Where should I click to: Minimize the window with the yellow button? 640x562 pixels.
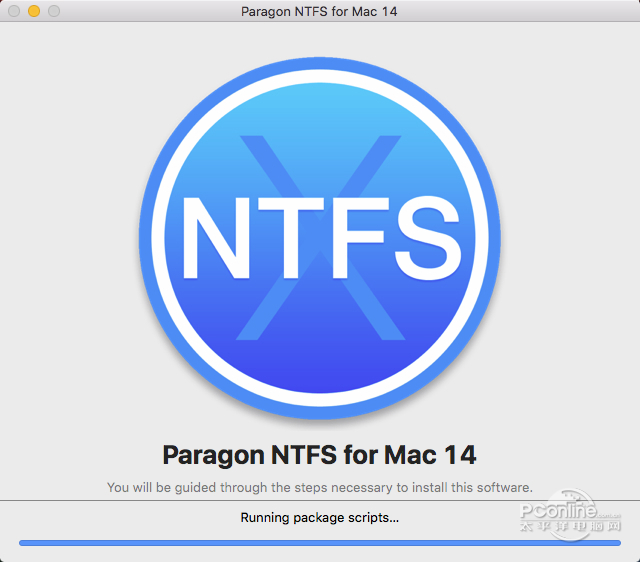[x=34, y=11]
